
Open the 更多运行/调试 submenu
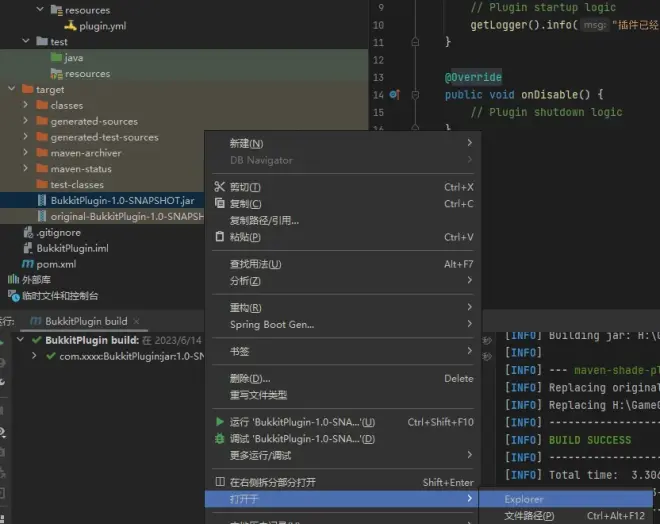click(x=343, y=455)
